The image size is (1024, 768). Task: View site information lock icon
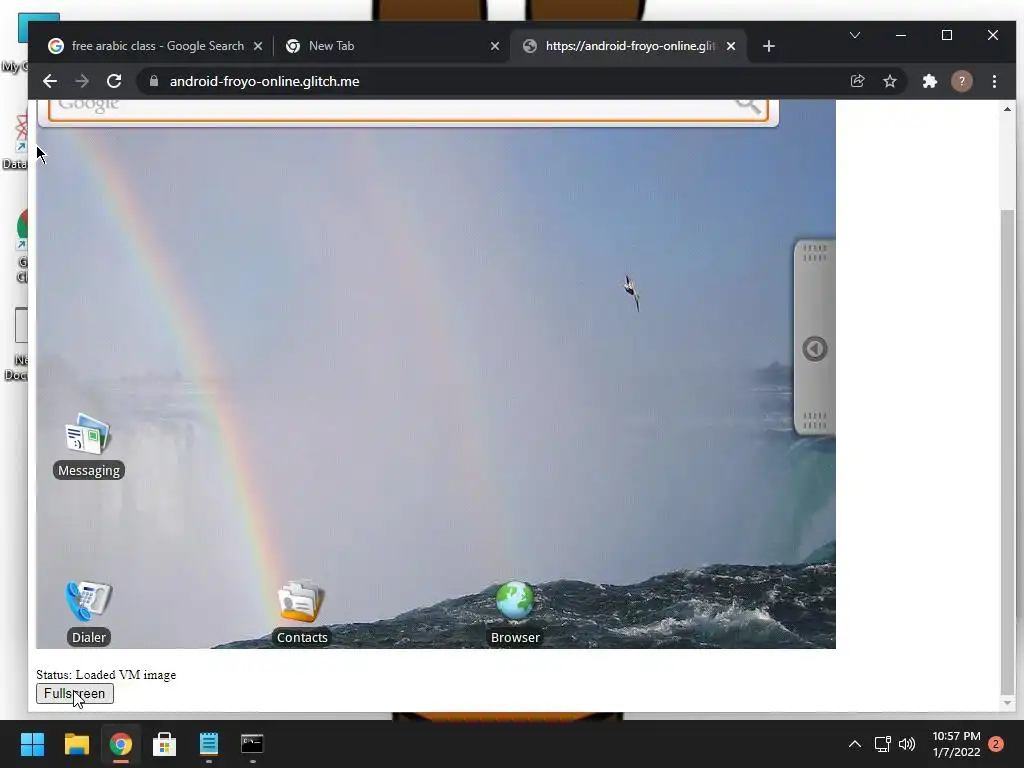pyautogui.click(x=154, y=81)
